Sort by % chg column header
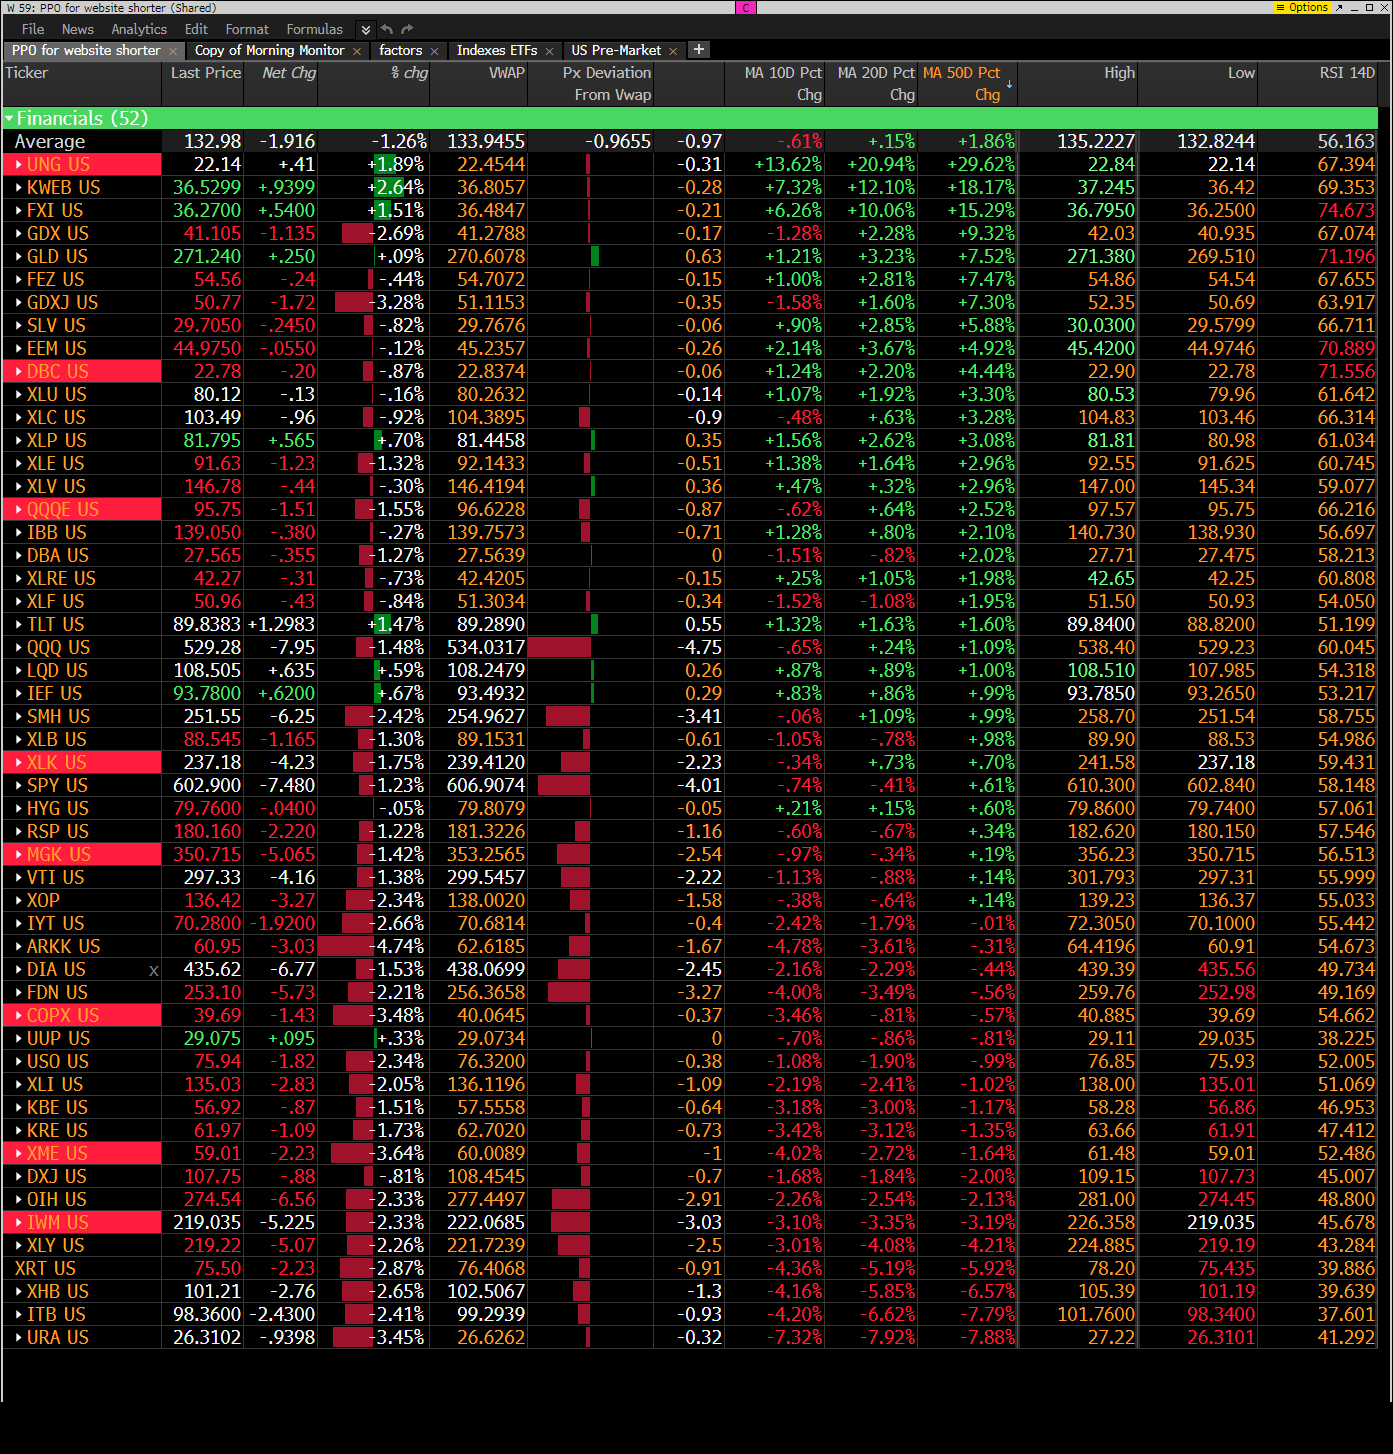 374,84
